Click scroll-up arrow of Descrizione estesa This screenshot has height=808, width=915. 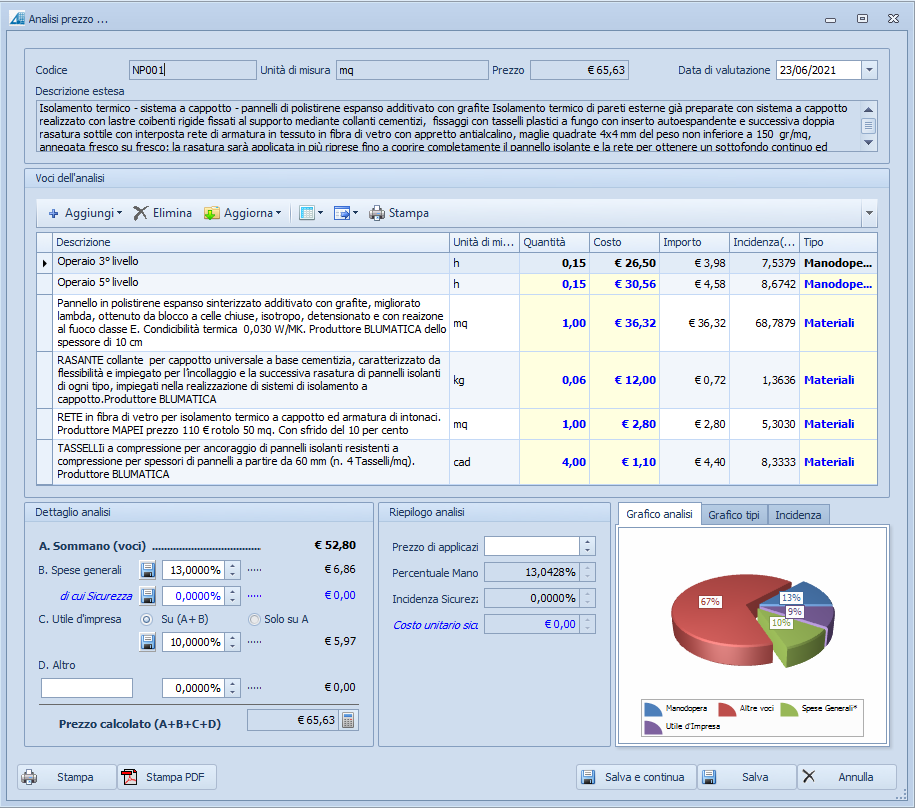click(868, 109)
